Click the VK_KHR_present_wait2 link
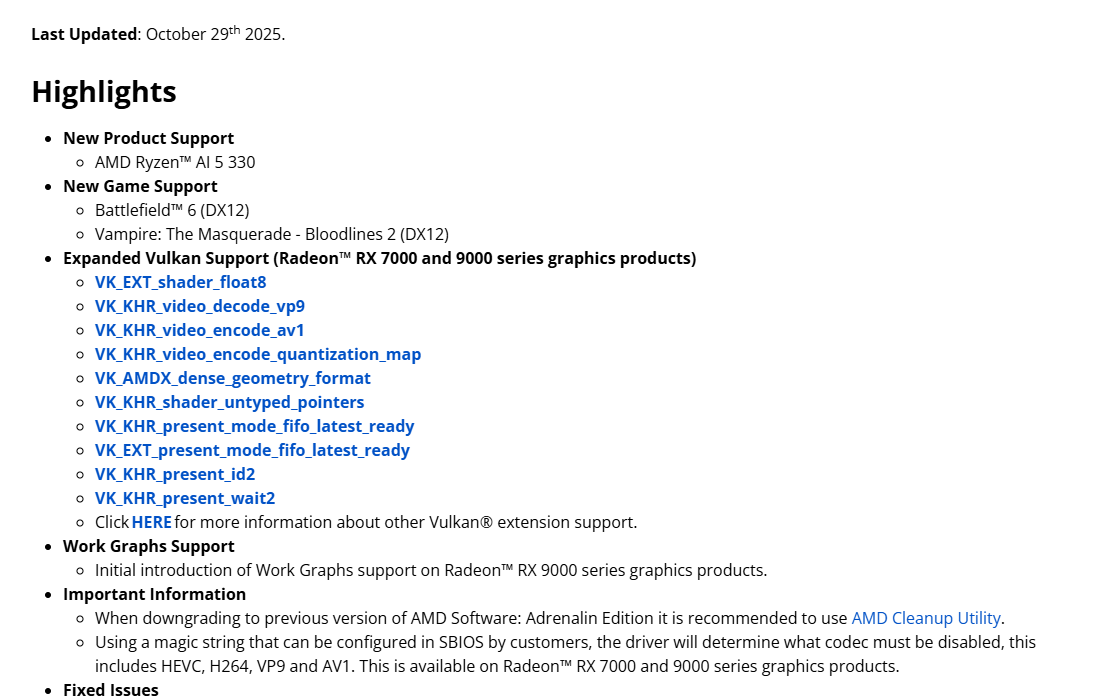1116x699 pixels. pyautogui.click(x=185, y=498)
